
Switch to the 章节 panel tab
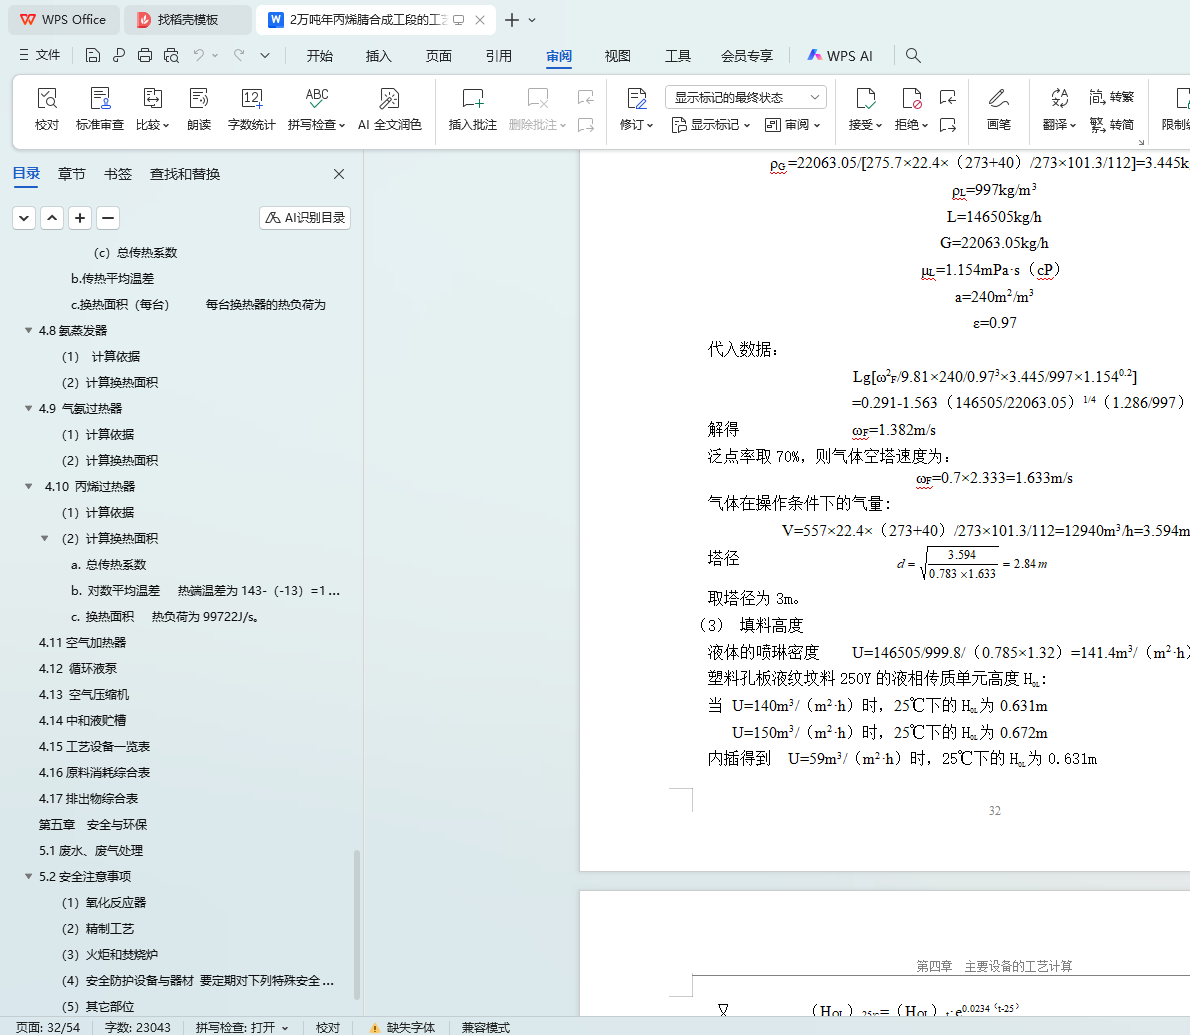(x=71, y=175)
